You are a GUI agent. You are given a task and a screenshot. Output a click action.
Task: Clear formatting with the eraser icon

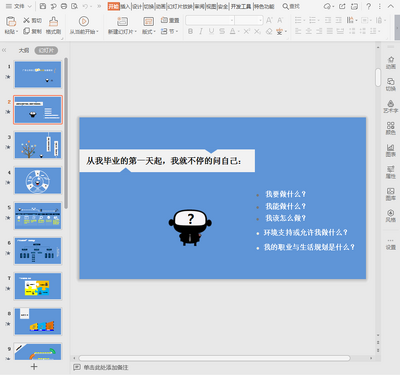[x=269, y=31]
